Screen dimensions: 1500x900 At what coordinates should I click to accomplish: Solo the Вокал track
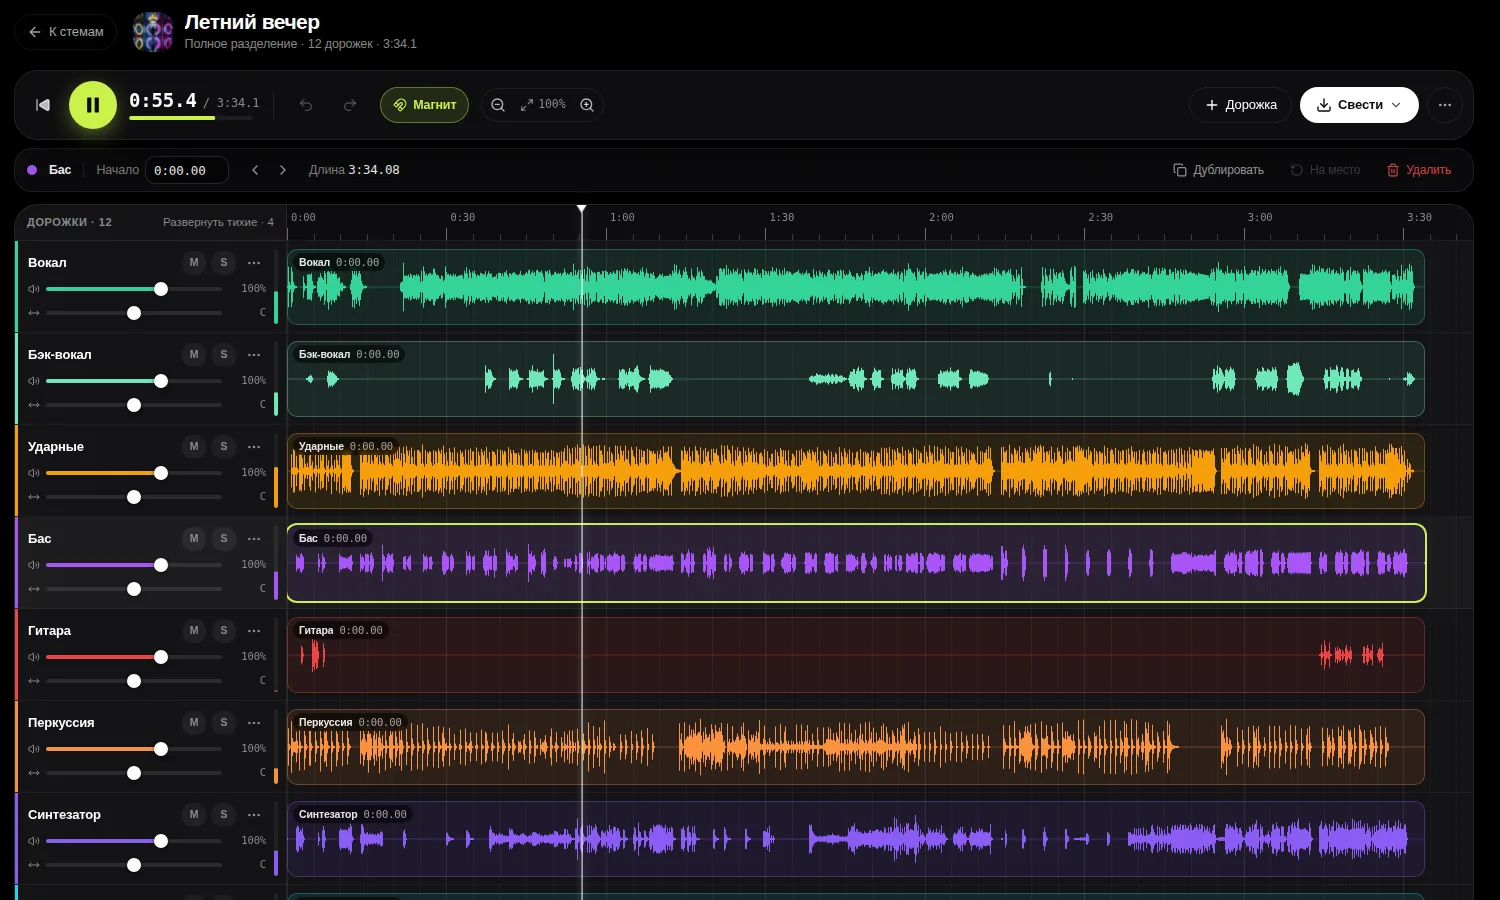[x=224, y=263]
